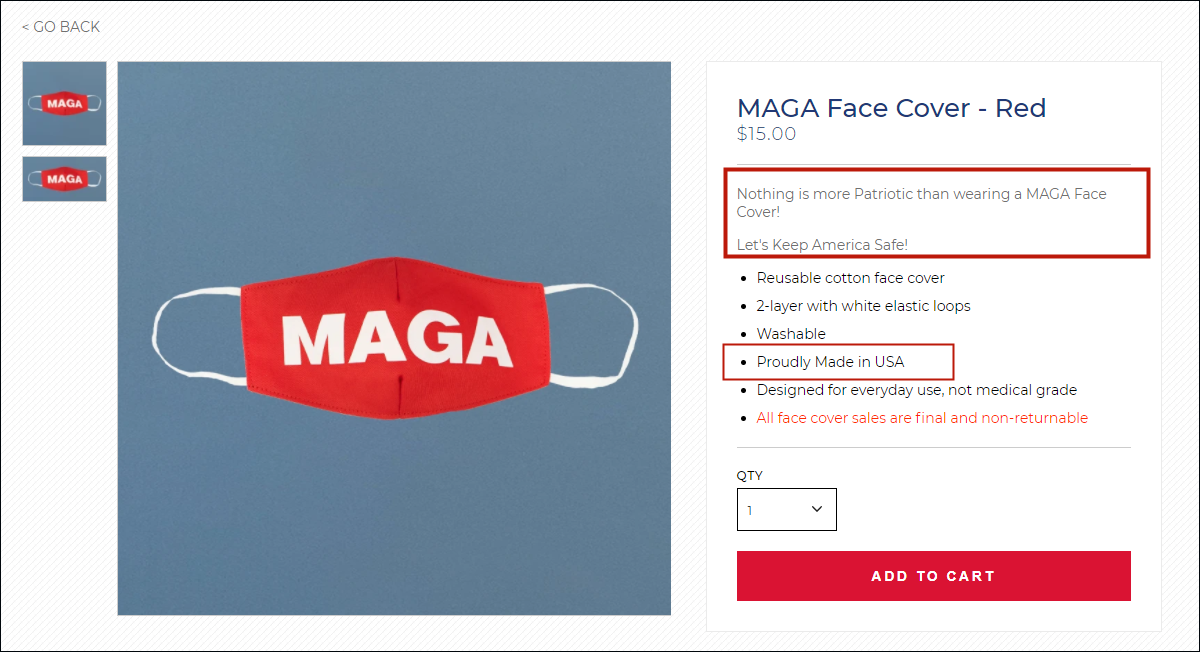1200x652 pixels.
Task: Click the Proudly Made in USA bullet
Action: (831, 362)
